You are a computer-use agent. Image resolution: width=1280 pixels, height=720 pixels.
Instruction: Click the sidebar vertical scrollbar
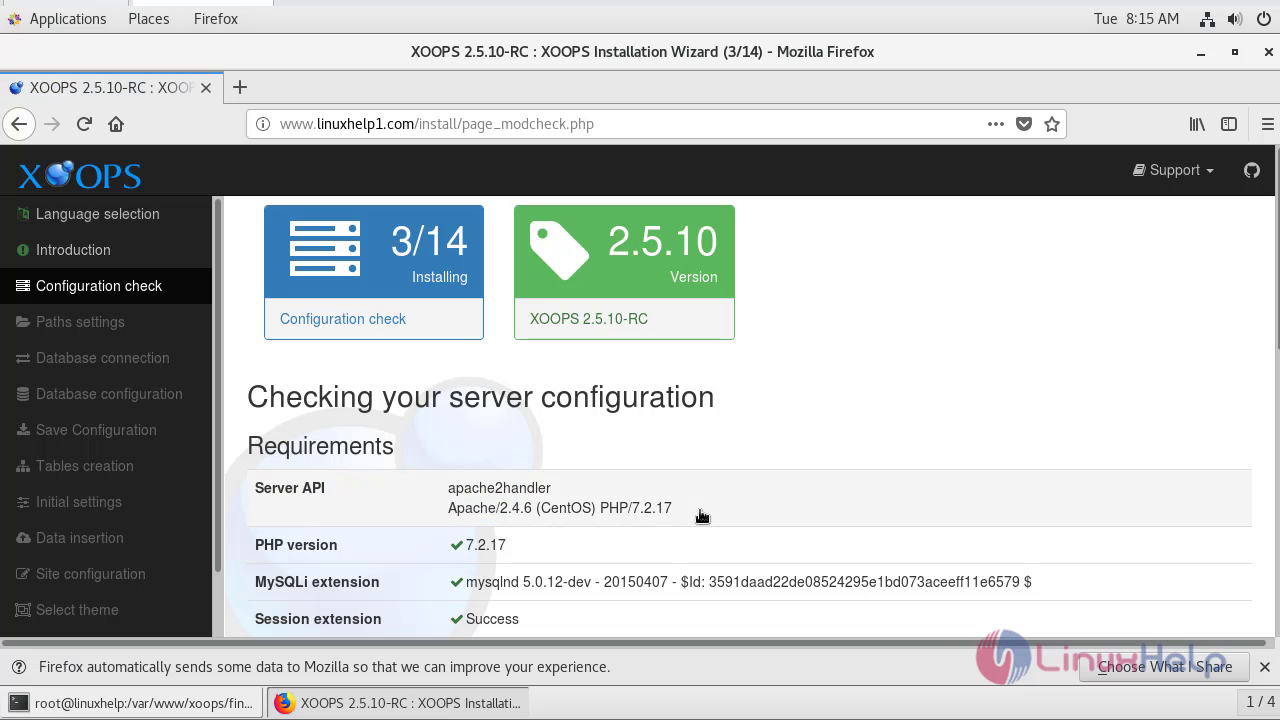pyautogui.click(x=217, y=385)
